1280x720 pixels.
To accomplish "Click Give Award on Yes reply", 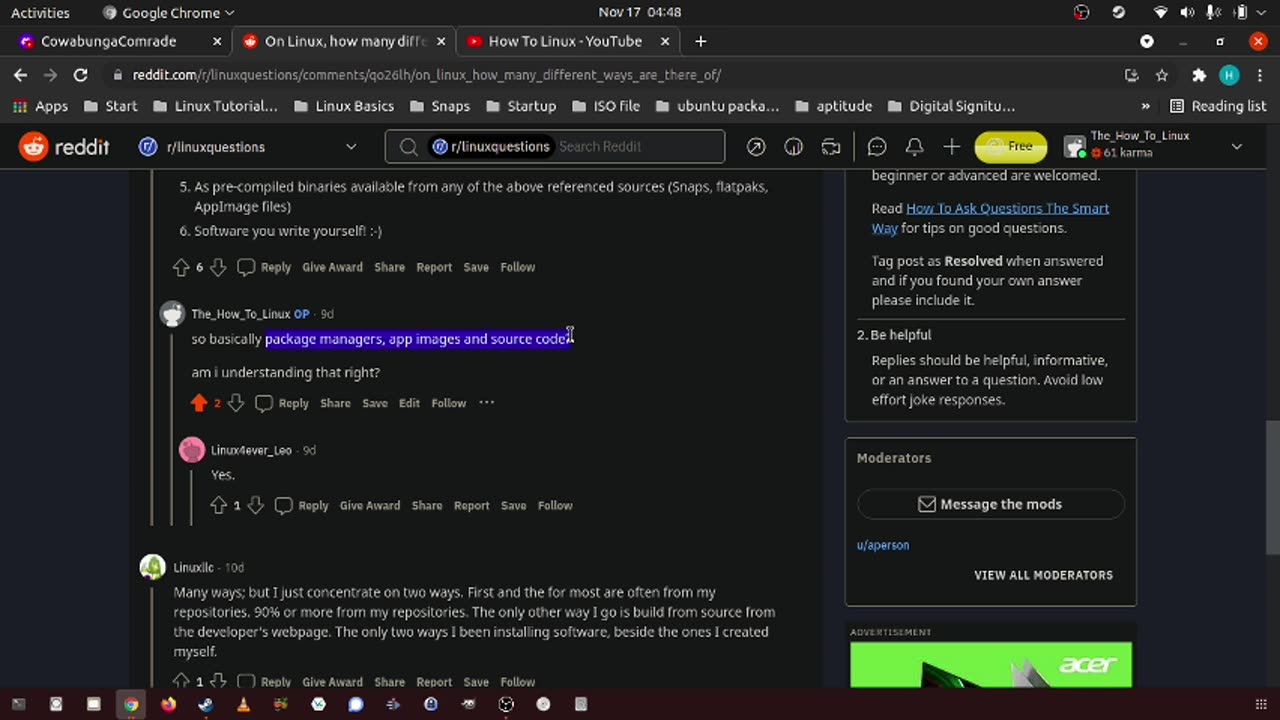I will [370, 506].
